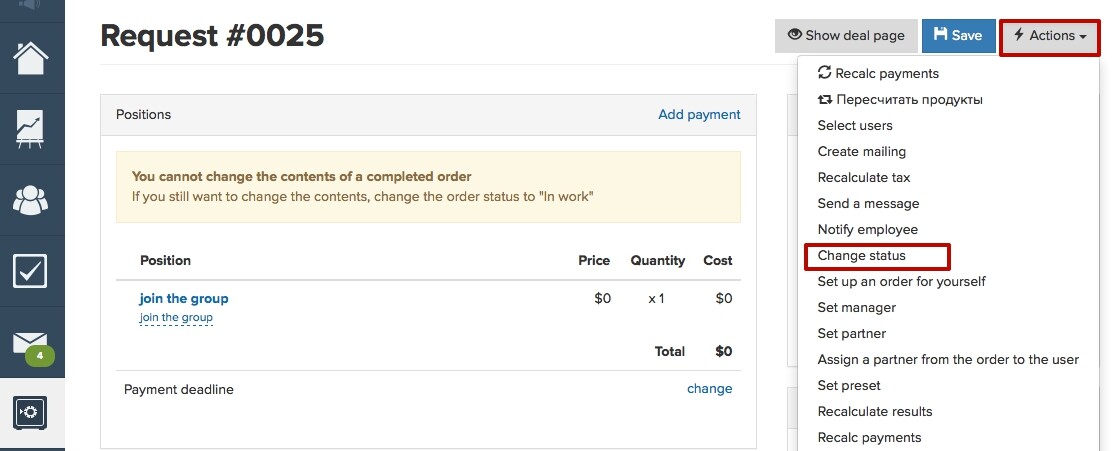Open the bold join the group position link
This screenshot has width=1112, height=451.
[x=184, y=299]
